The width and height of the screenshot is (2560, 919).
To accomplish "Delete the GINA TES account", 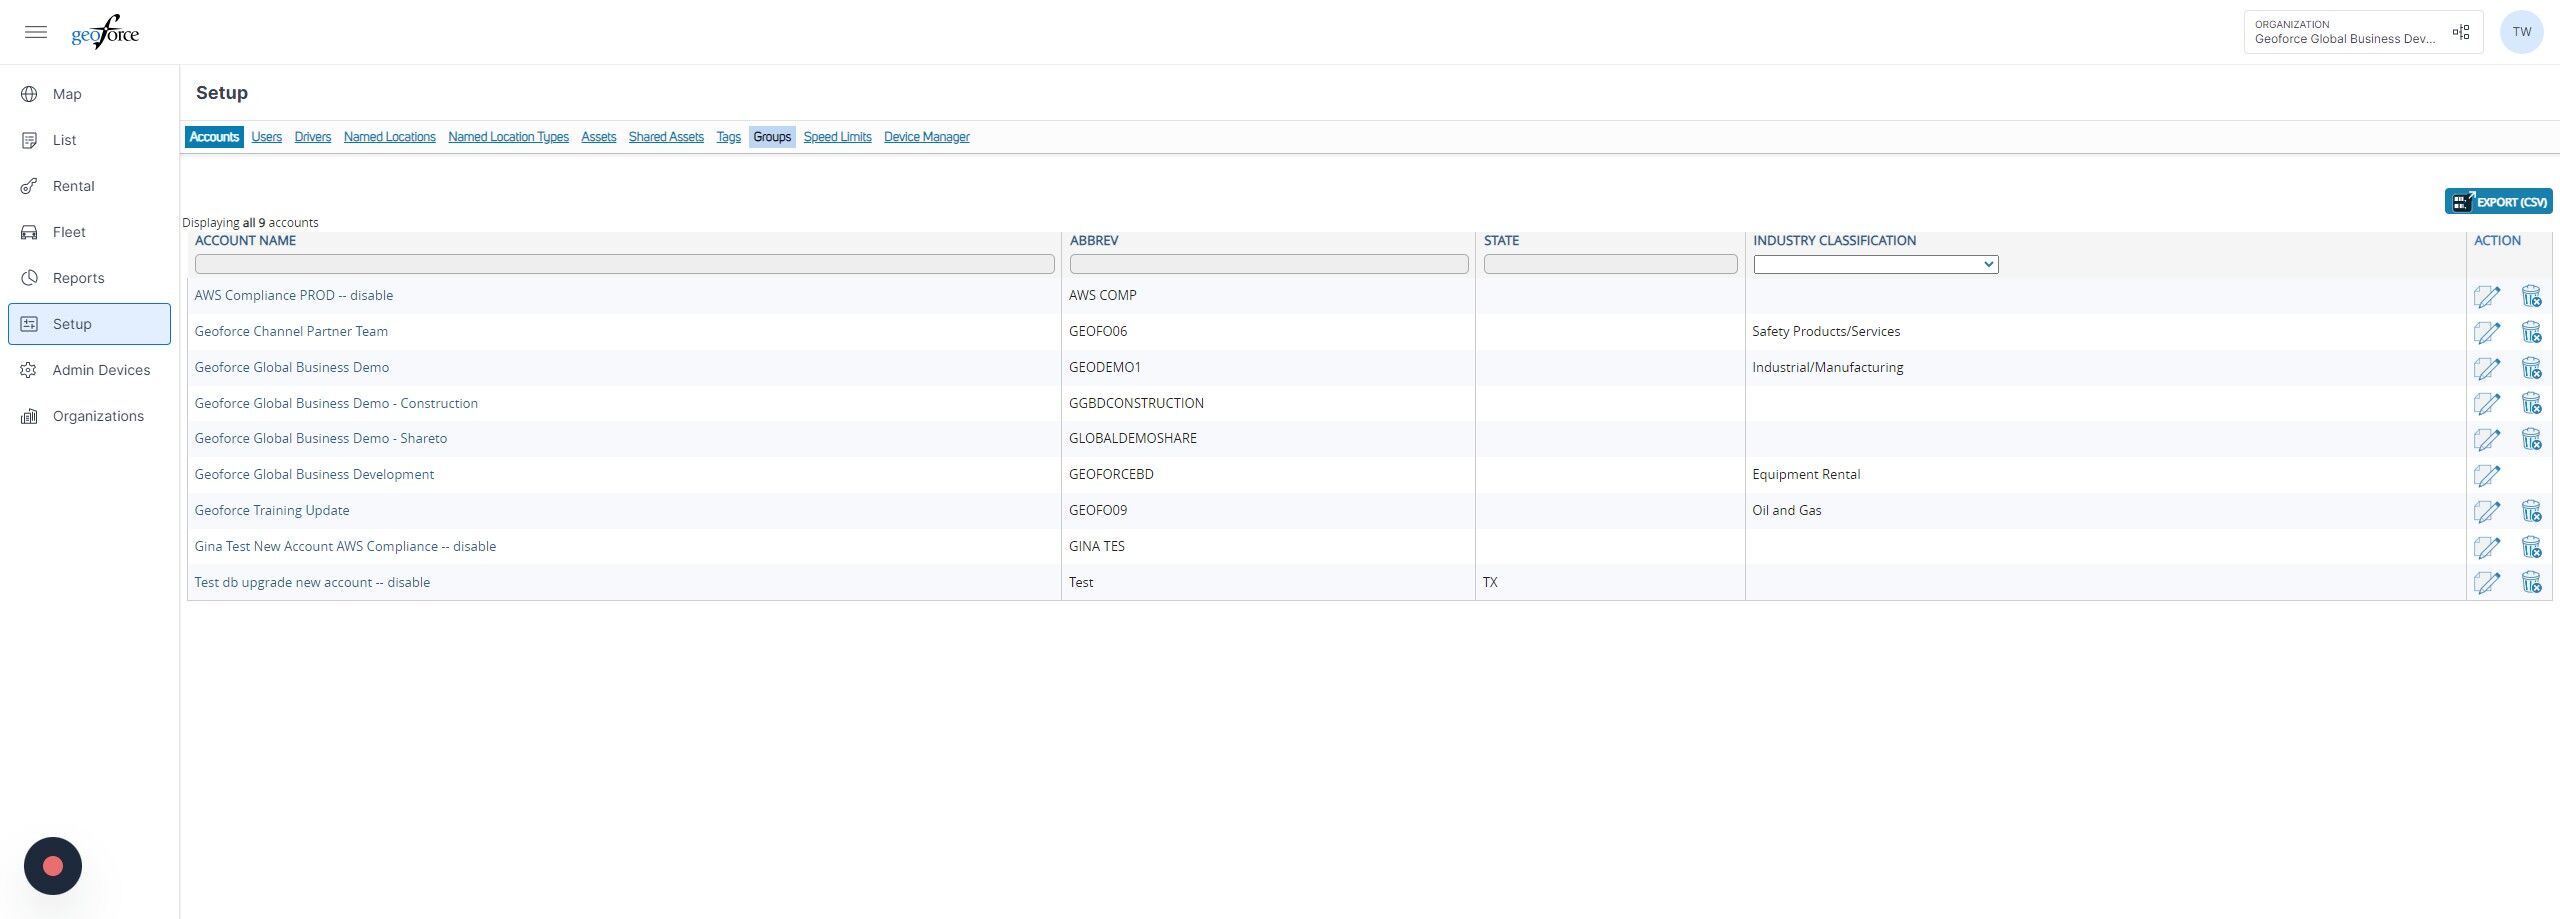I will (x=2531, y=547).
